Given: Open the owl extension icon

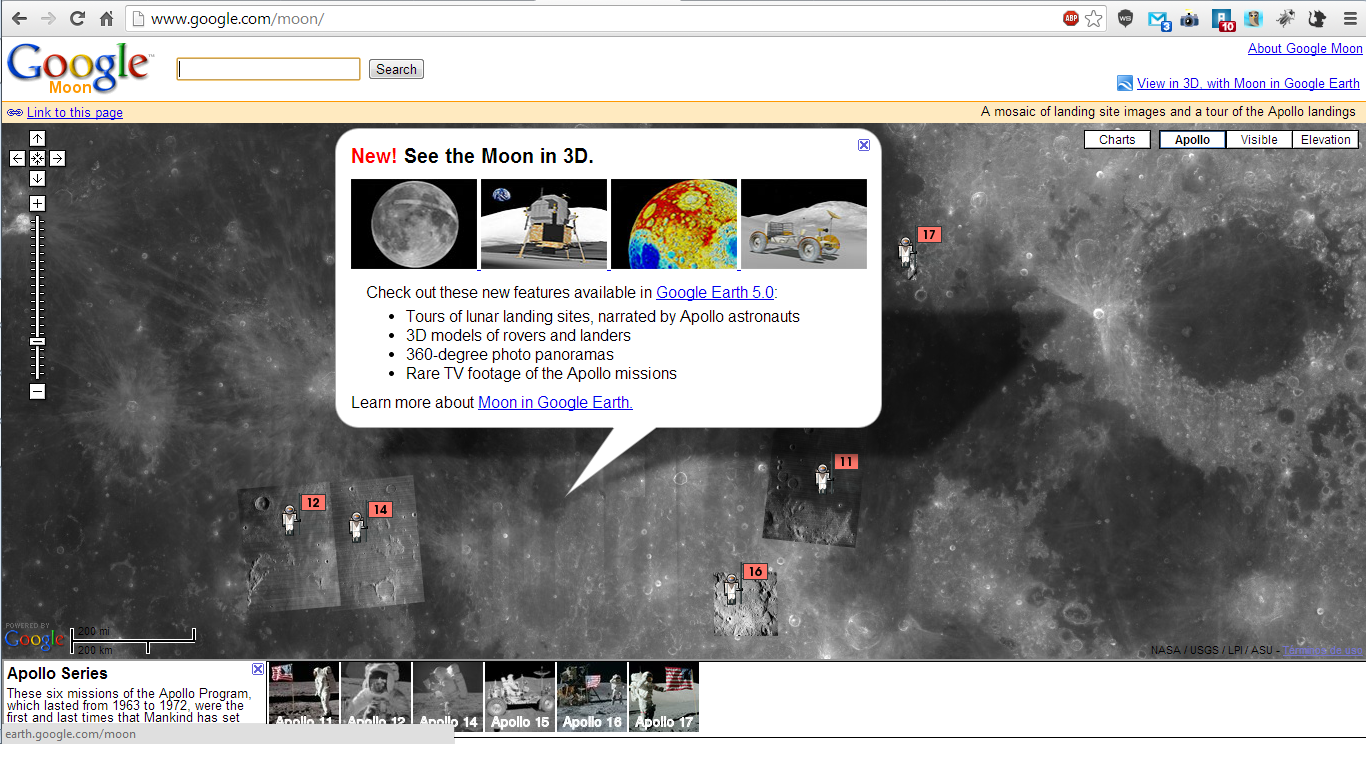Looking at the screenshot, I should pyautogui.click(x=1253, y=18).
